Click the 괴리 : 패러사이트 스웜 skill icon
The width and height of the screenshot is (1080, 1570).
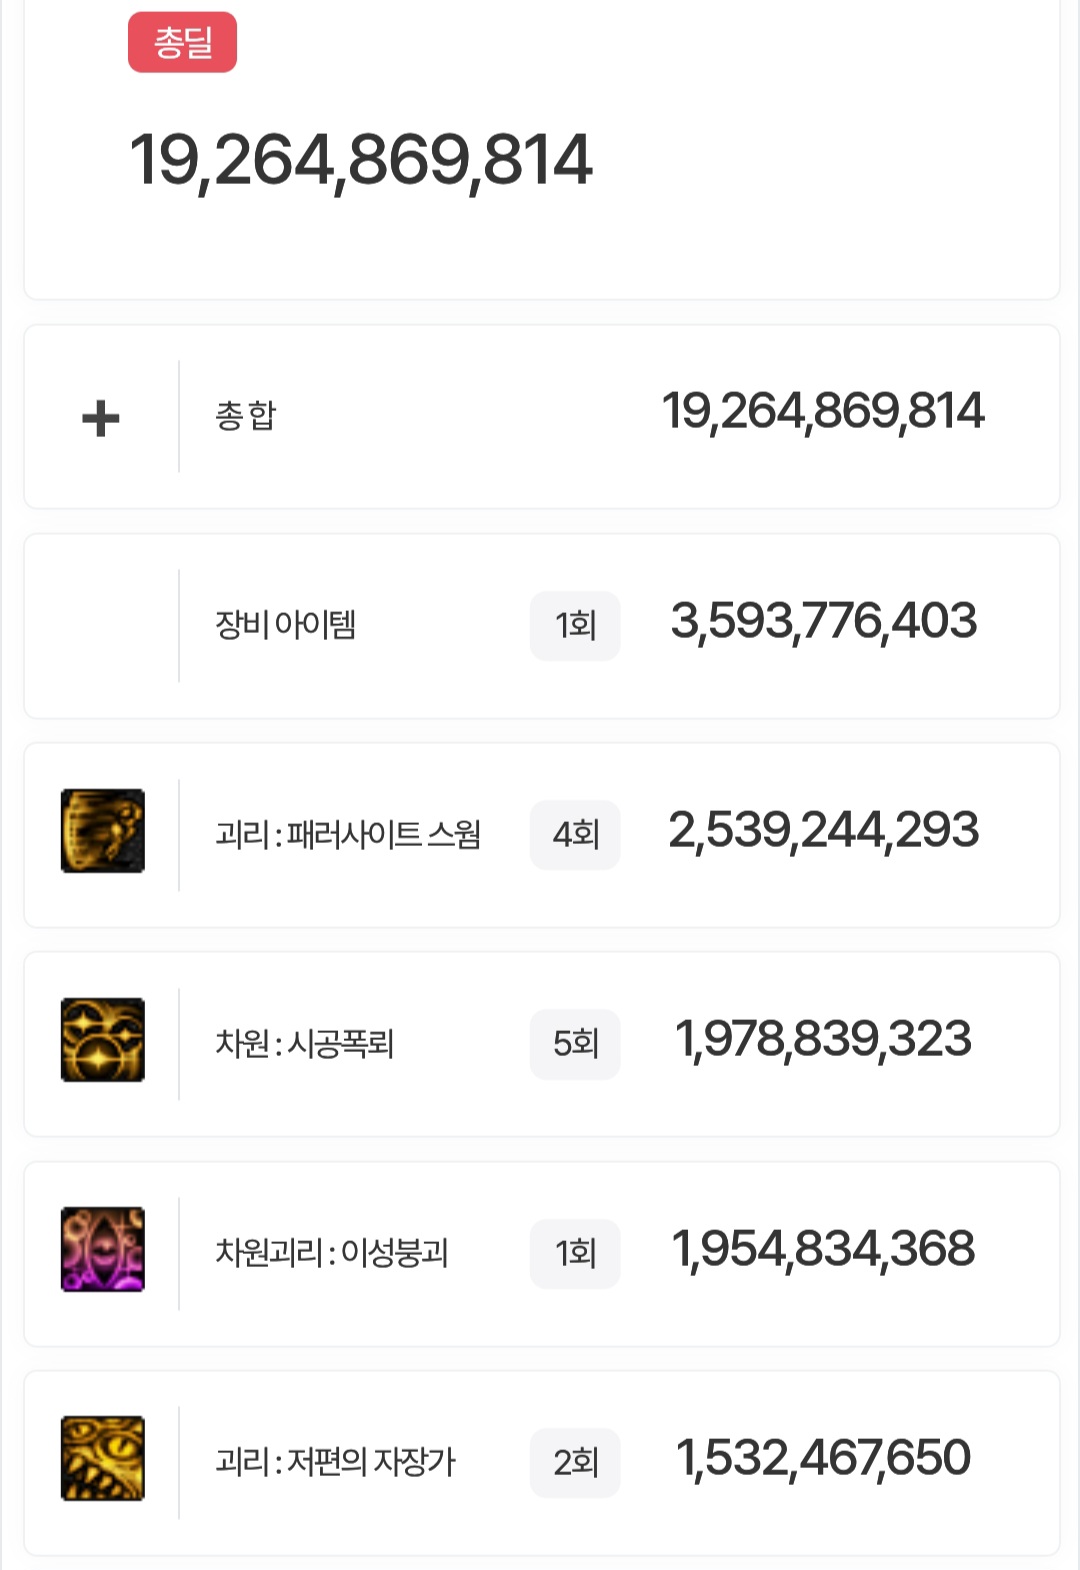(x=103, y=831)
